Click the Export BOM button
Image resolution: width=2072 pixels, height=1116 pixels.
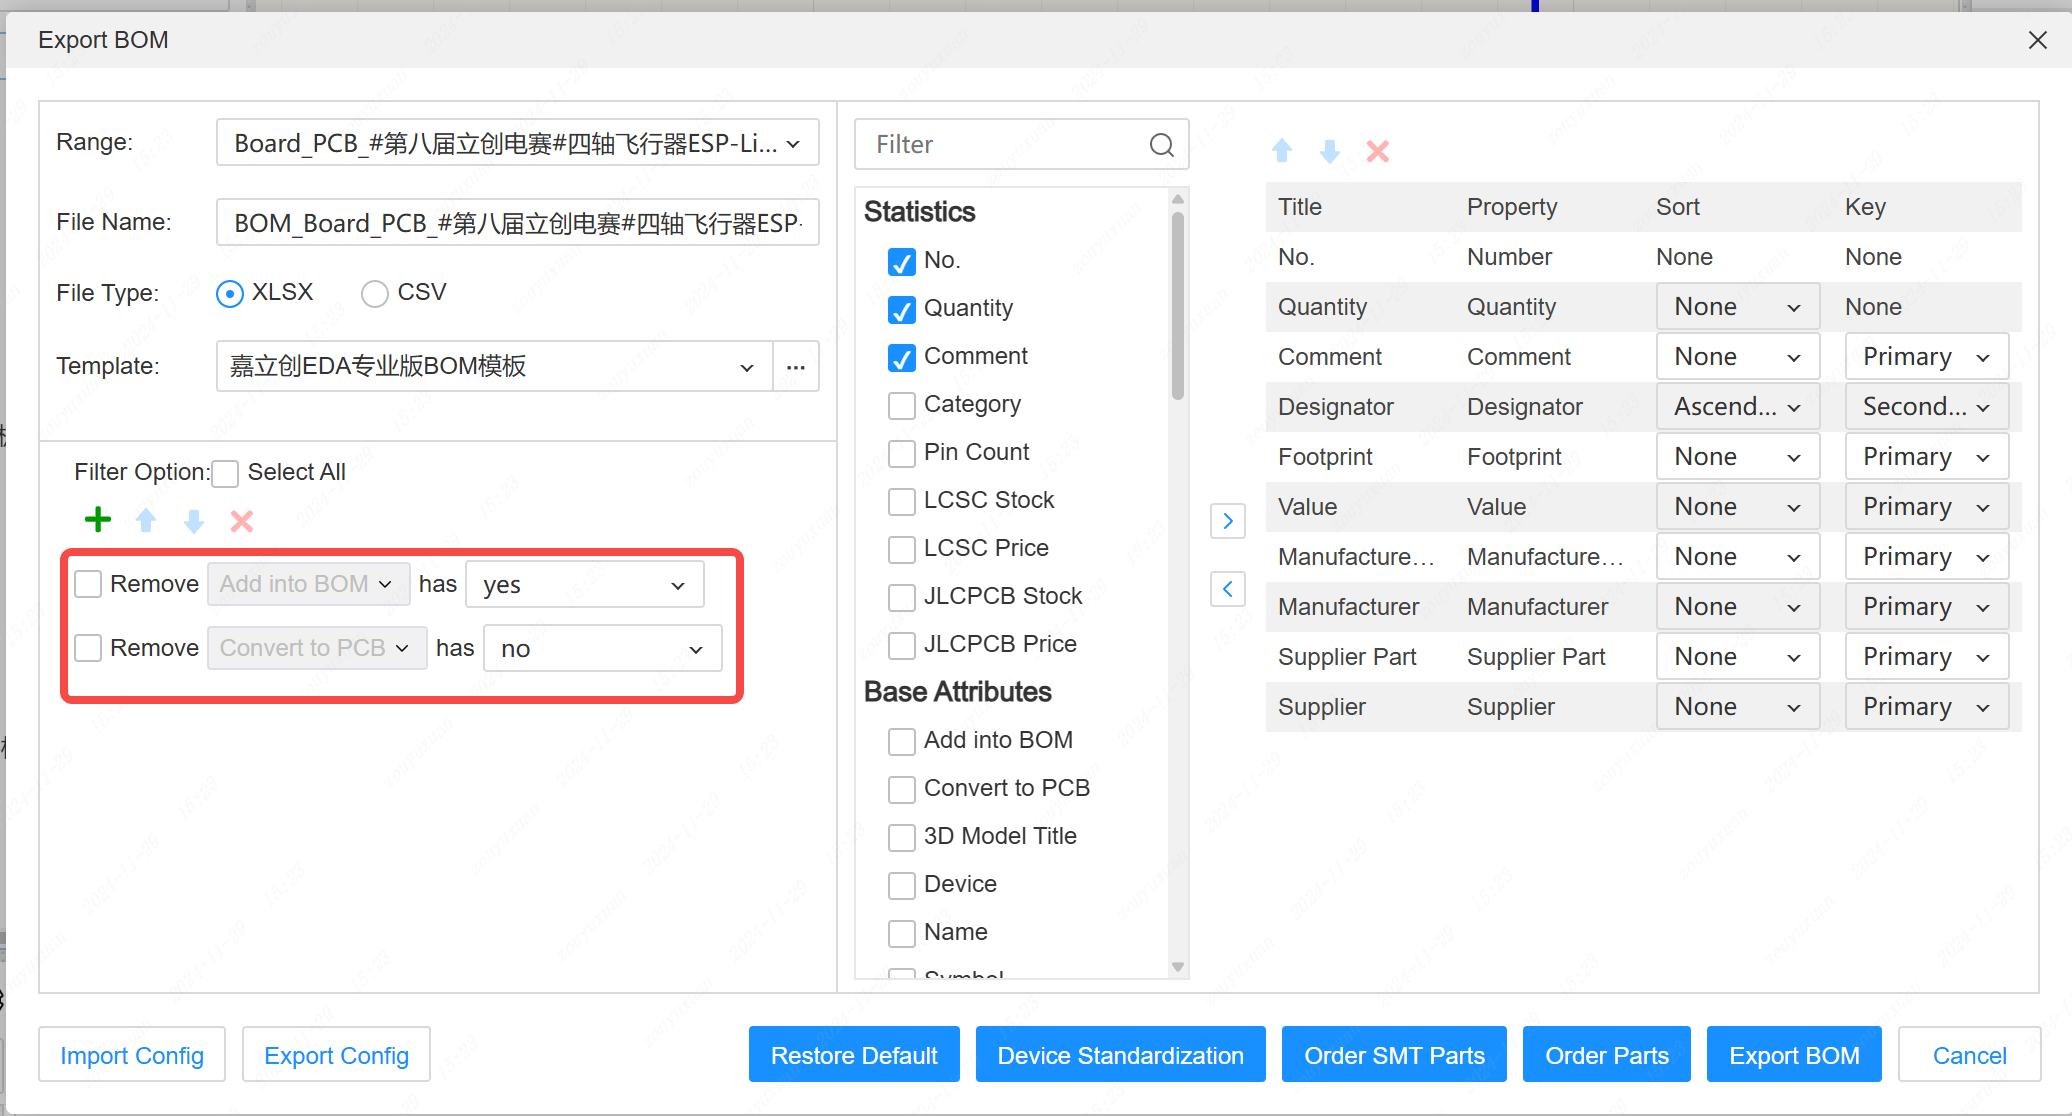[x=1794, y=1055]
